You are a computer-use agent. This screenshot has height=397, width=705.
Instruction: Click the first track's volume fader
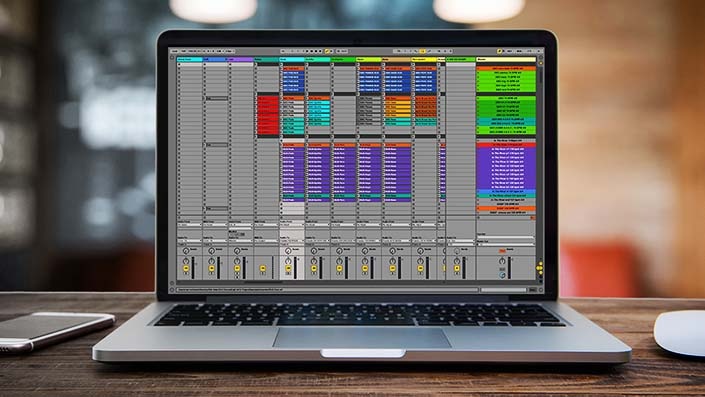[x=193, y=268]
